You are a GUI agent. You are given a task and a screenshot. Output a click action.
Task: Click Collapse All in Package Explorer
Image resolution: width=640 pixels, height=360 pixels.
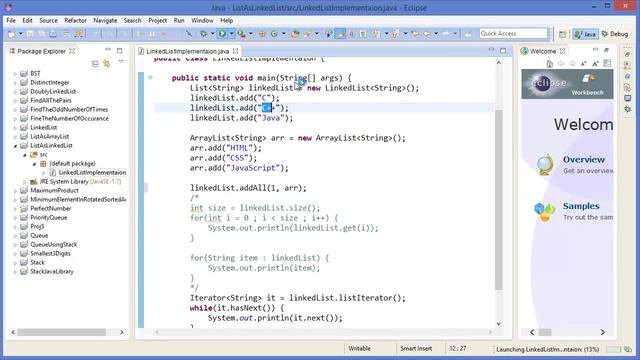[95, 64]
